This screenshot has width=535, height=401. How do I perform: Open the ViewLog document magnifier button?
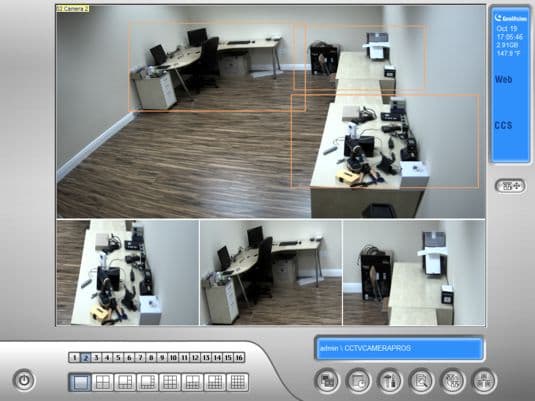421,381
